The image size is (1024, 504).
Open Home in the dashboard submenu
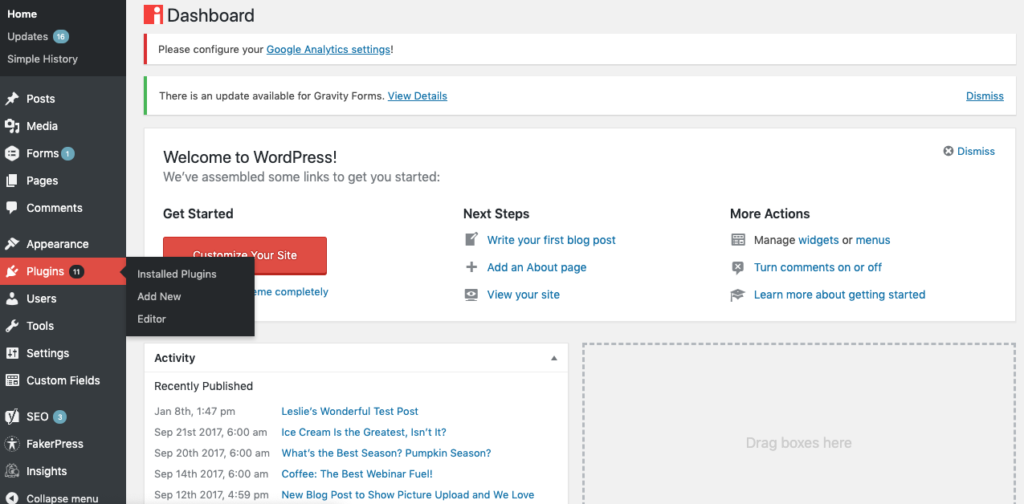[22, 14]
